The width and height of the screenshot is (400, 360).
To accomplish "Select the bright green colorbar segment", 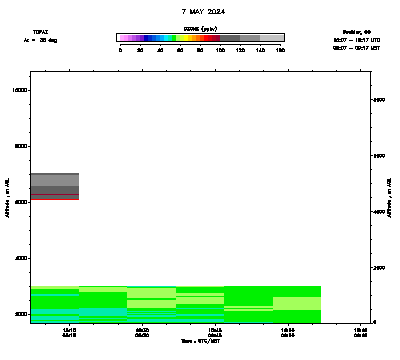I will click(174, 38).
